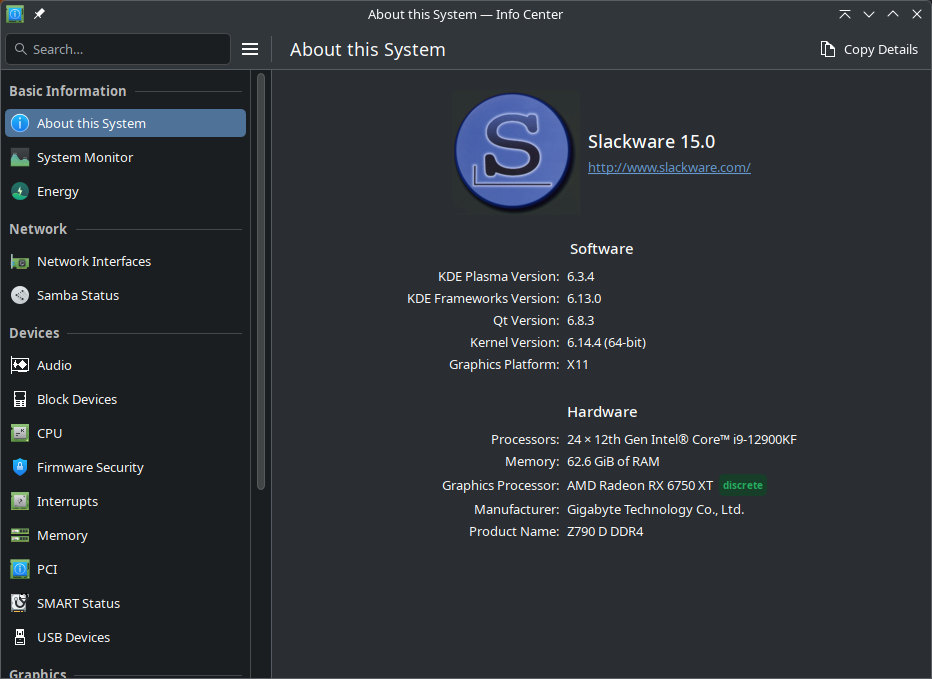This screenshot has height=679, width=932.
Task: Select the Samba Status label
Action: click(x=78, y=296)
